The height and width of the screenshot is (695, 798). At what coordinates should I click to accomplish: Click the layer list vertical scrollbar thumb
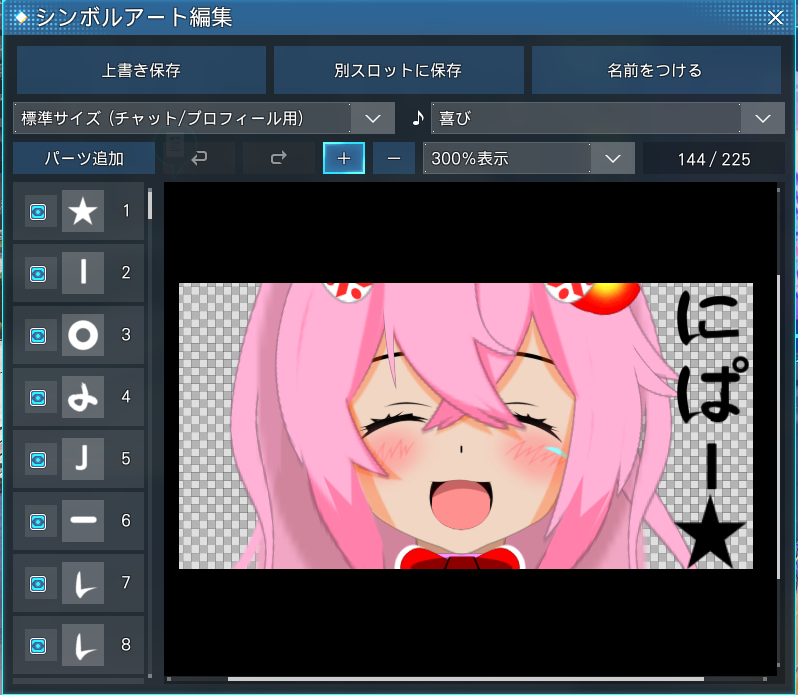(150, 204)
